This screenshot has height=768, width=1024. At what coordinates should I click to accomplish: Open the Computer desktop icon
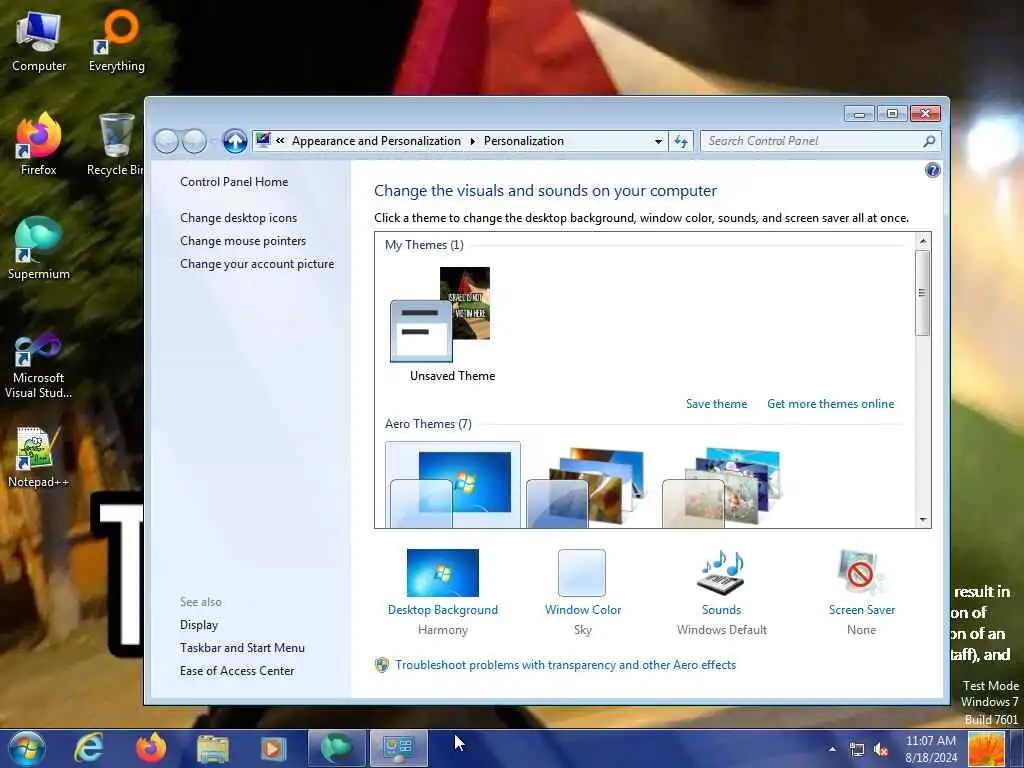(39, 41)
